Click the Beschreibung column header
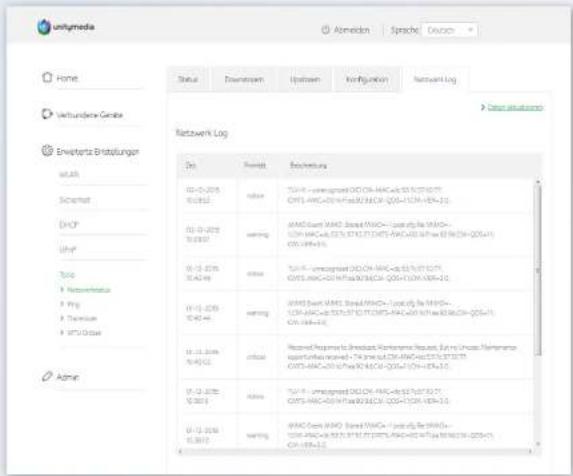The image size is (573, 476). click(308, 165)
